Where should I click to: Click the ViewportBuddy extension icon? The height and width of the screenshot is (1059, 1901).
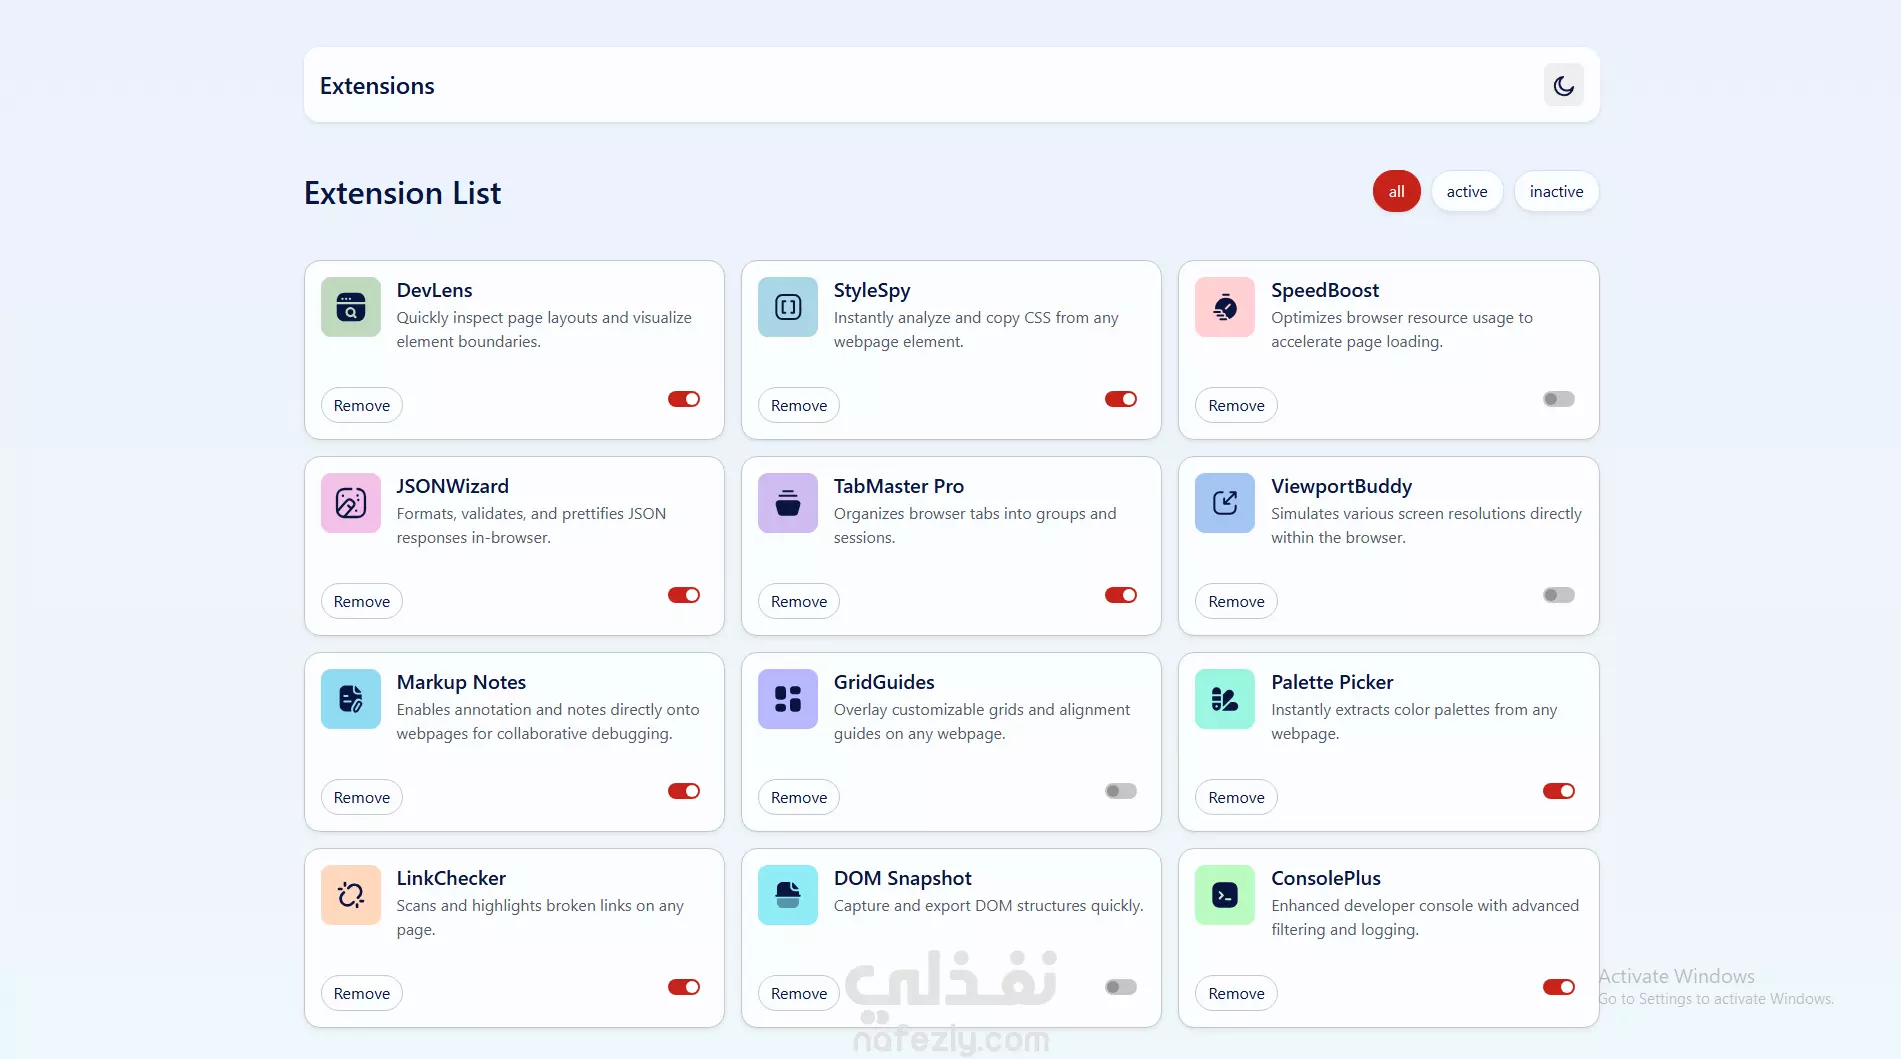coord(1225,503)
